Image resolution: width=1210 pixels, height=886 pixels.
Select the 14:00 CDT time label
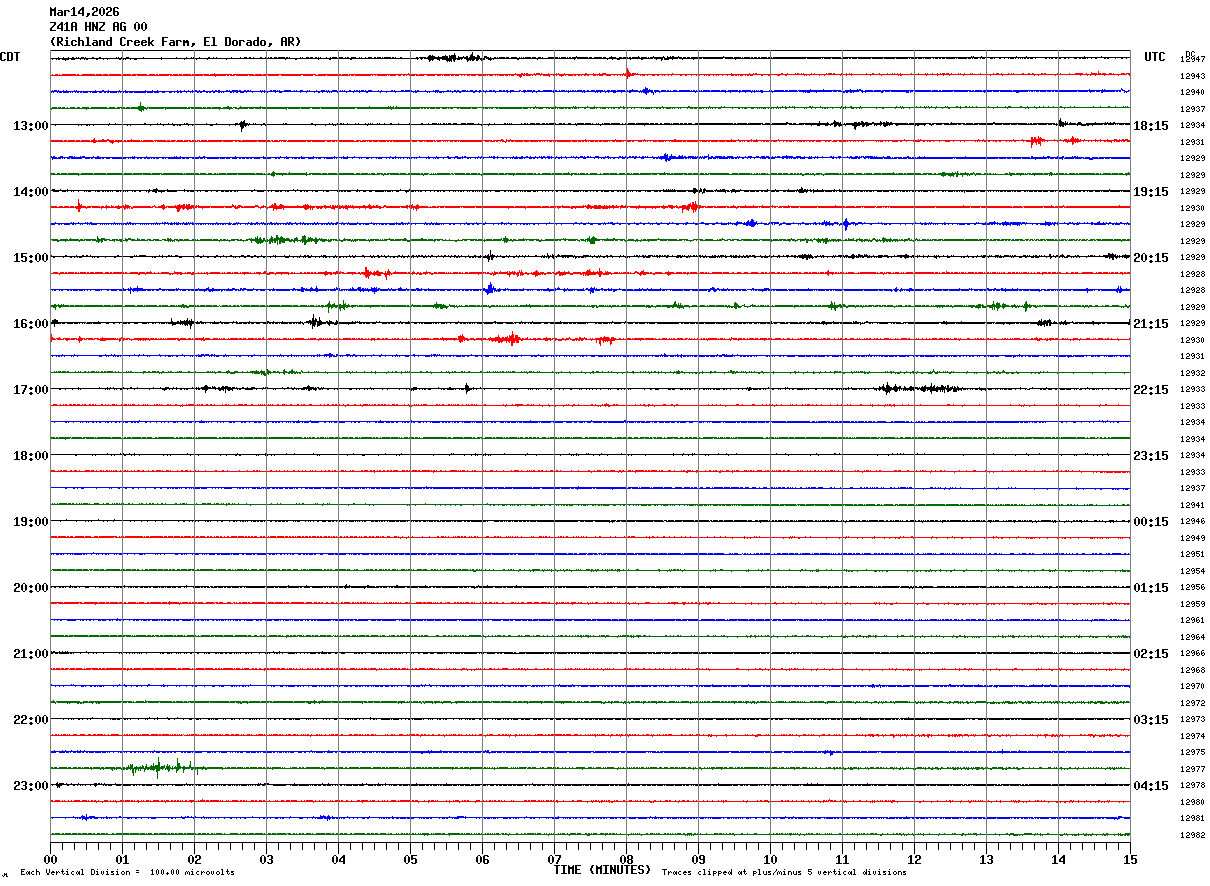(30, 191)
